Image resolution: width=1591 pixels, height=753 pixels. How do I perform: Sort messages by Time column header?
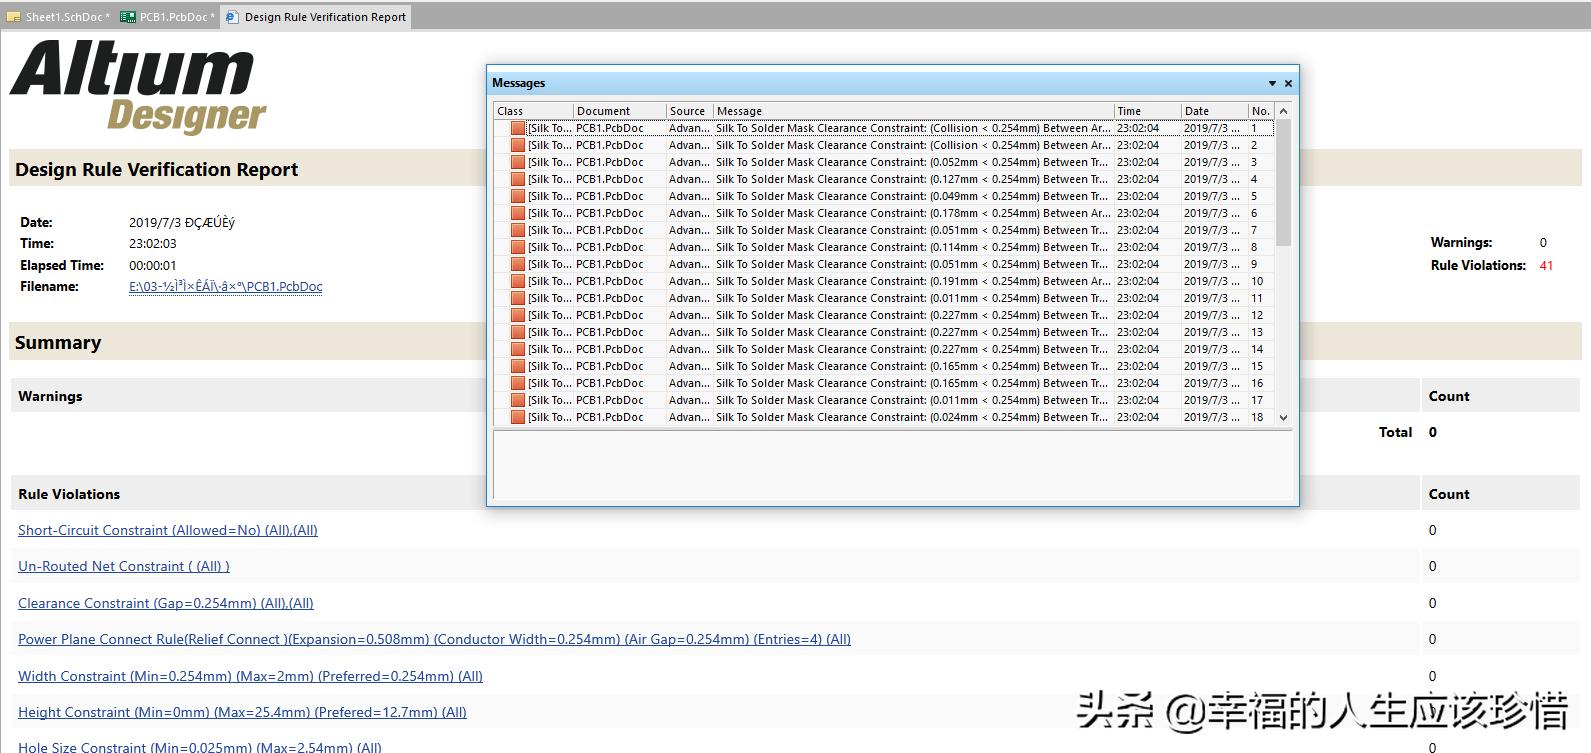[x=1147, y=111]
